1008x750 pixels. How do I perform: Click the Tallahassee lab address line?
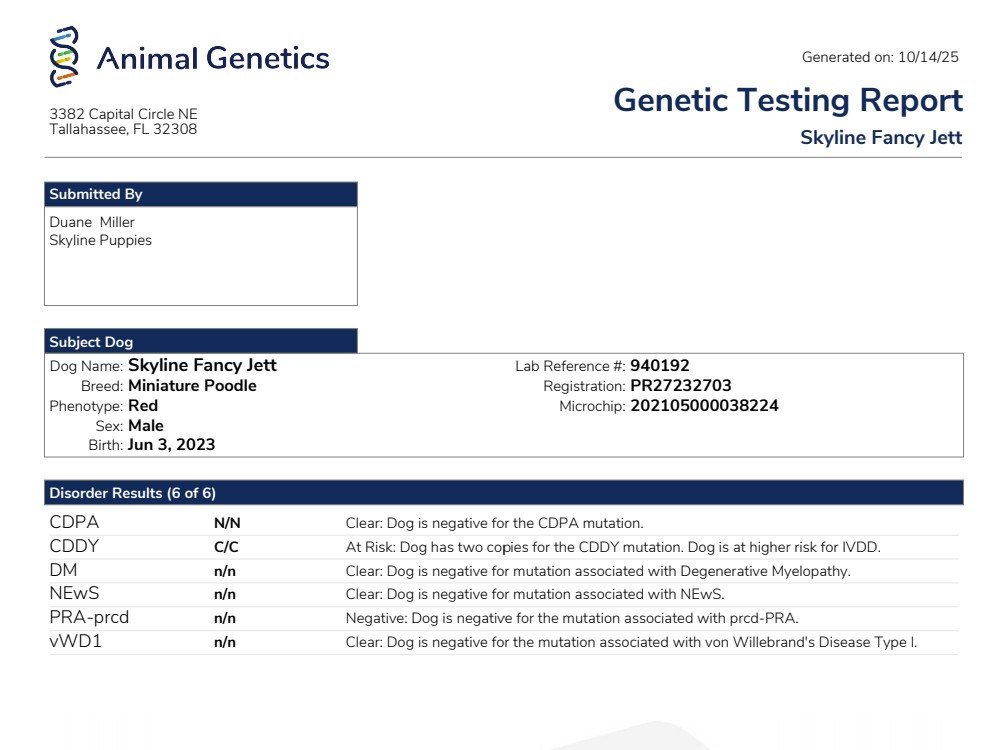click(x=123, y=129)
